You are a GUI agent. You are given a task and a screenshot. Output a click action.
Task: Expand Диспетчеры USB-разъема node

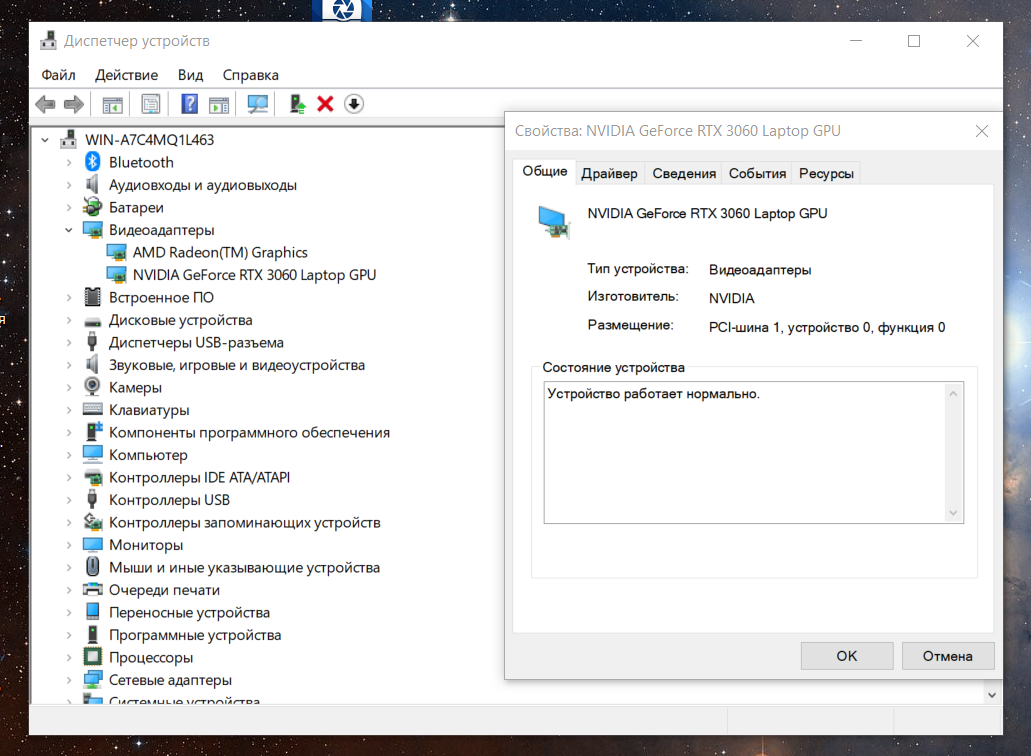[x=69, y=343]
